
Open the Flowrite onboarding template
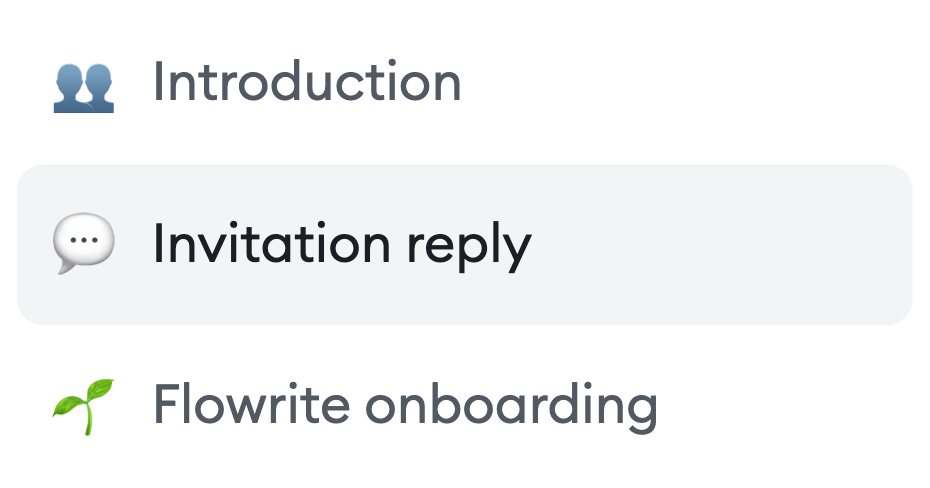point(404,405)
